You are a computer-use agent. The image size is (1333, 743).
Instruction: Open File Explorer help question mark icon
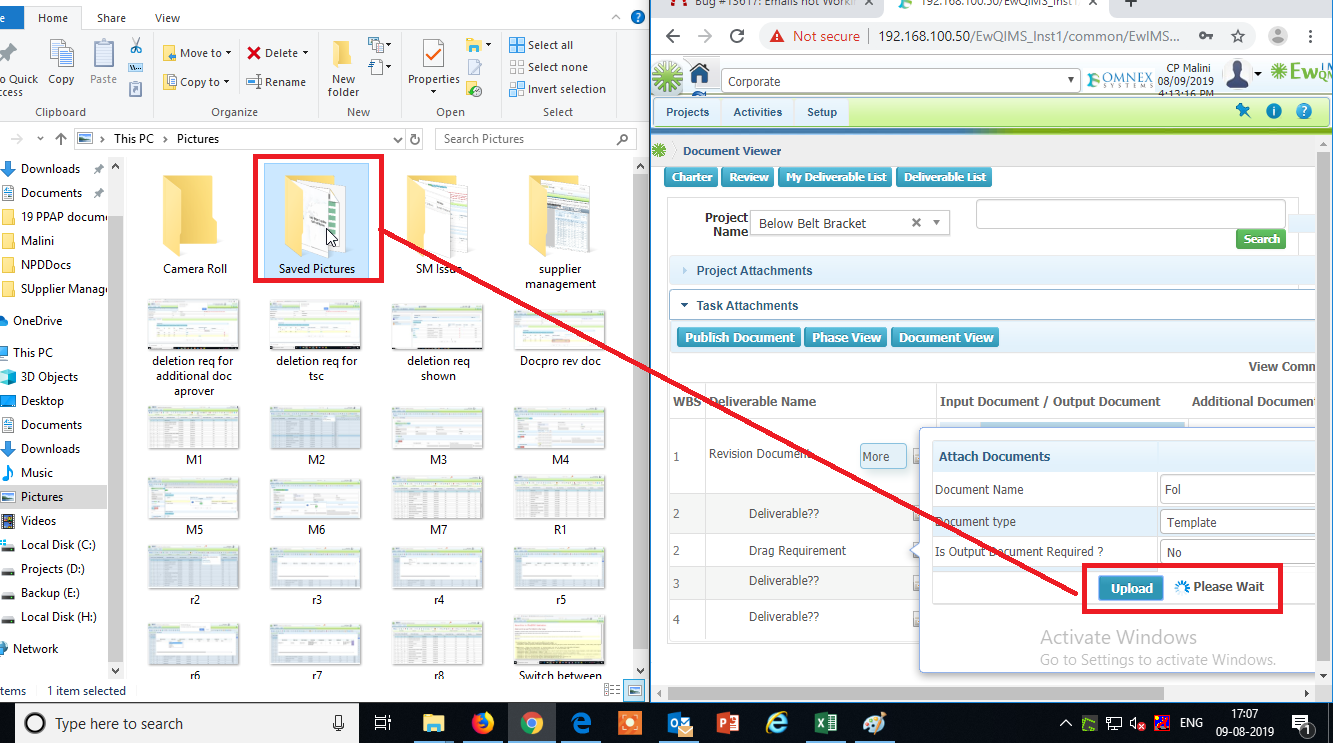coord(638,17)
